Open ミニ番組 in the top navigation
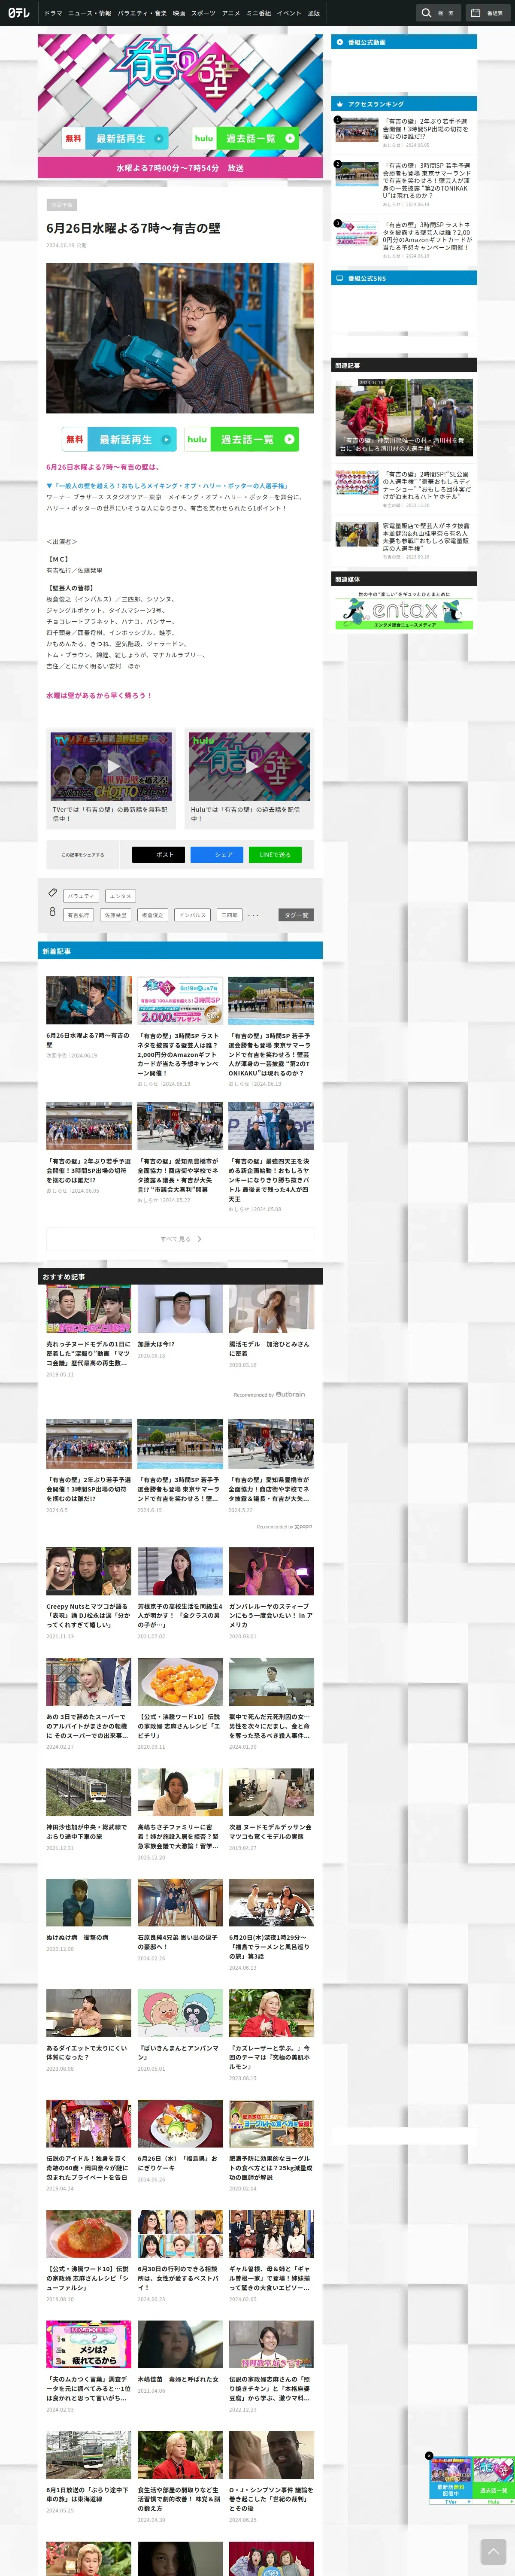The width and height of the screenshot is (515, 2576). tap(259, 13)
